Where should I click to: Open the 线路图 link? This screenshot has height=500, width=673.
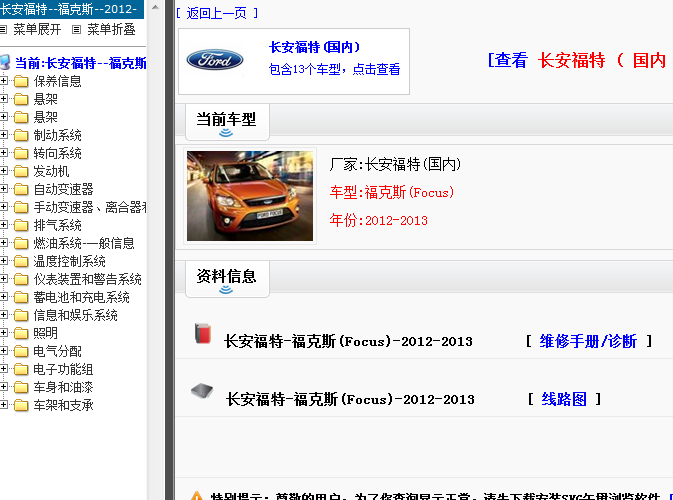tap(564, 399)
